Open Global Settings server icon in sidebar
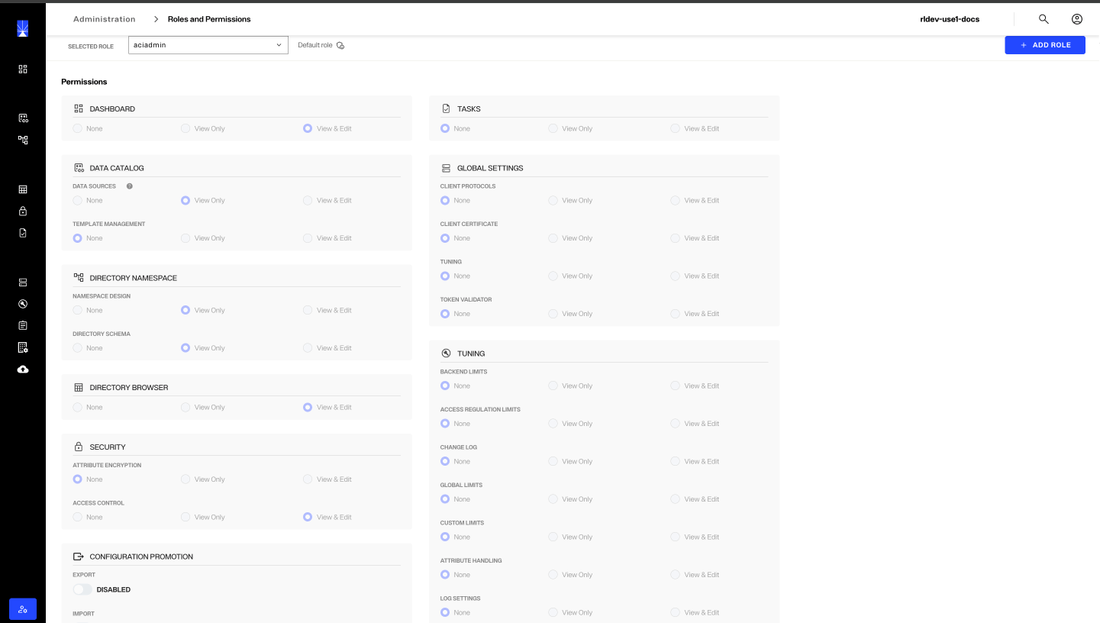Image resolution: width=1100 pixels, height=623 pixels. tap(22, 282)
